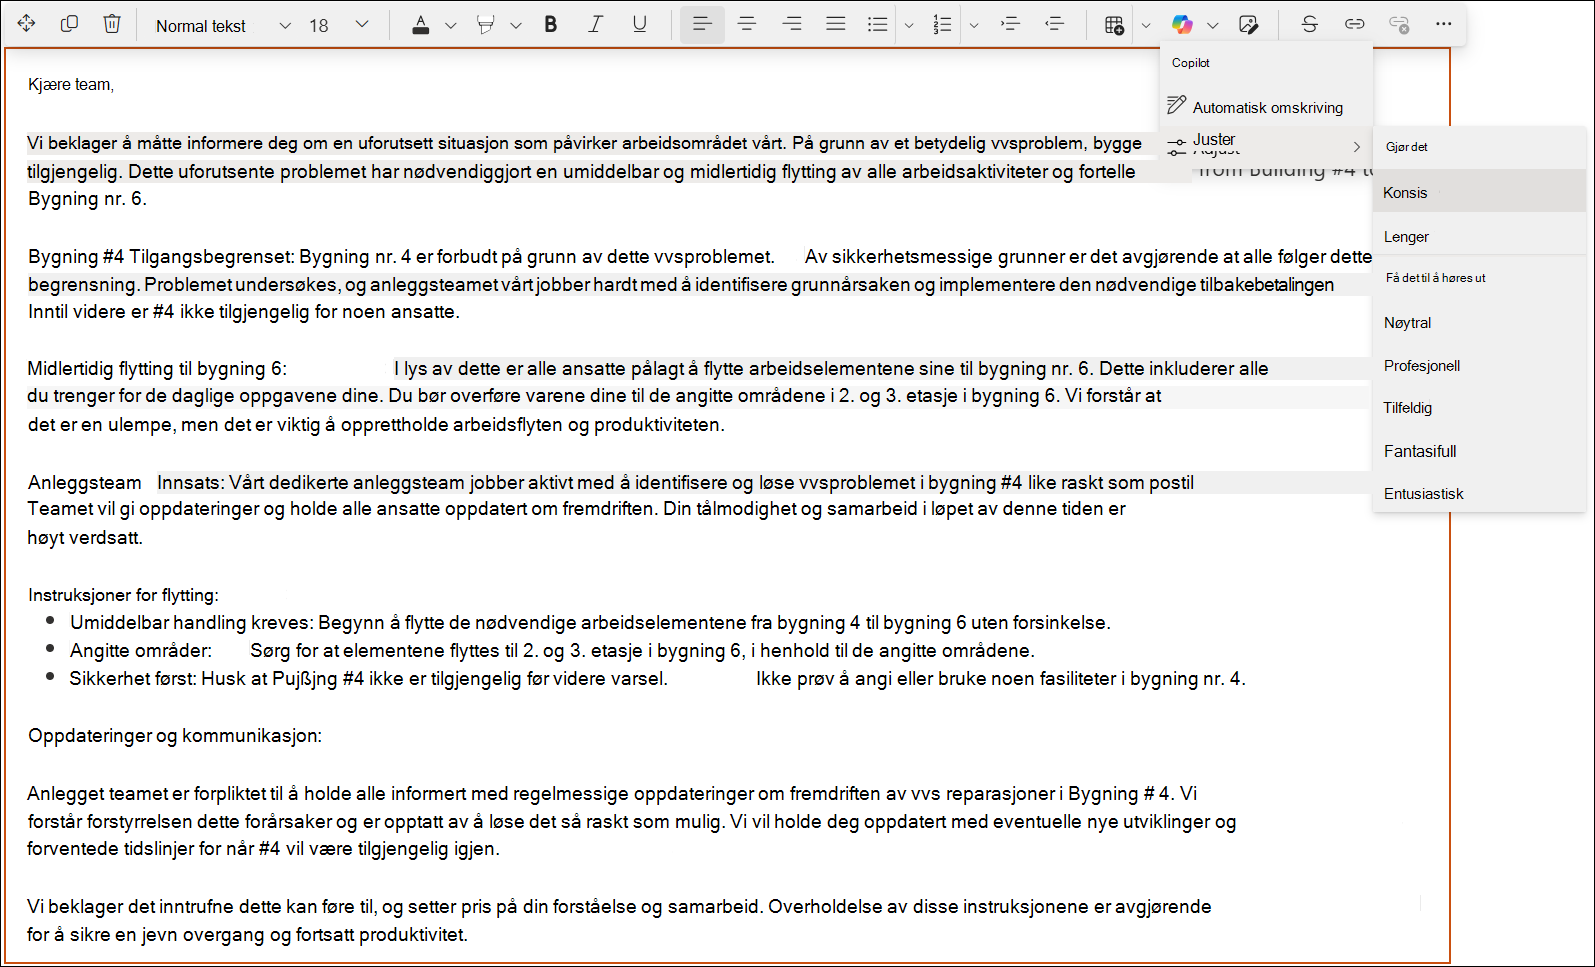Click the Kjære team greeting text
1595x967 pixels.
(71, 85)
